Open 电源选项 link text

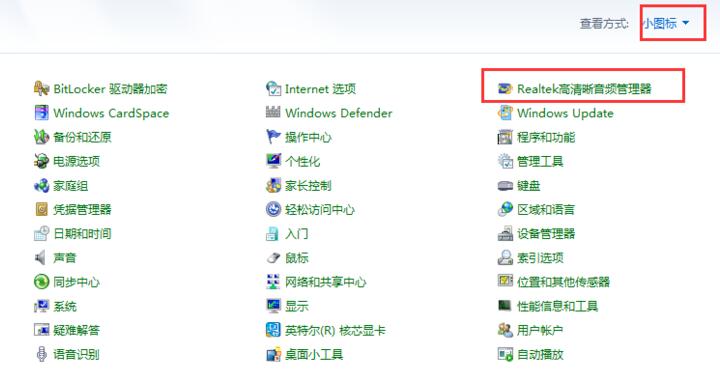(x=76, y=161)
